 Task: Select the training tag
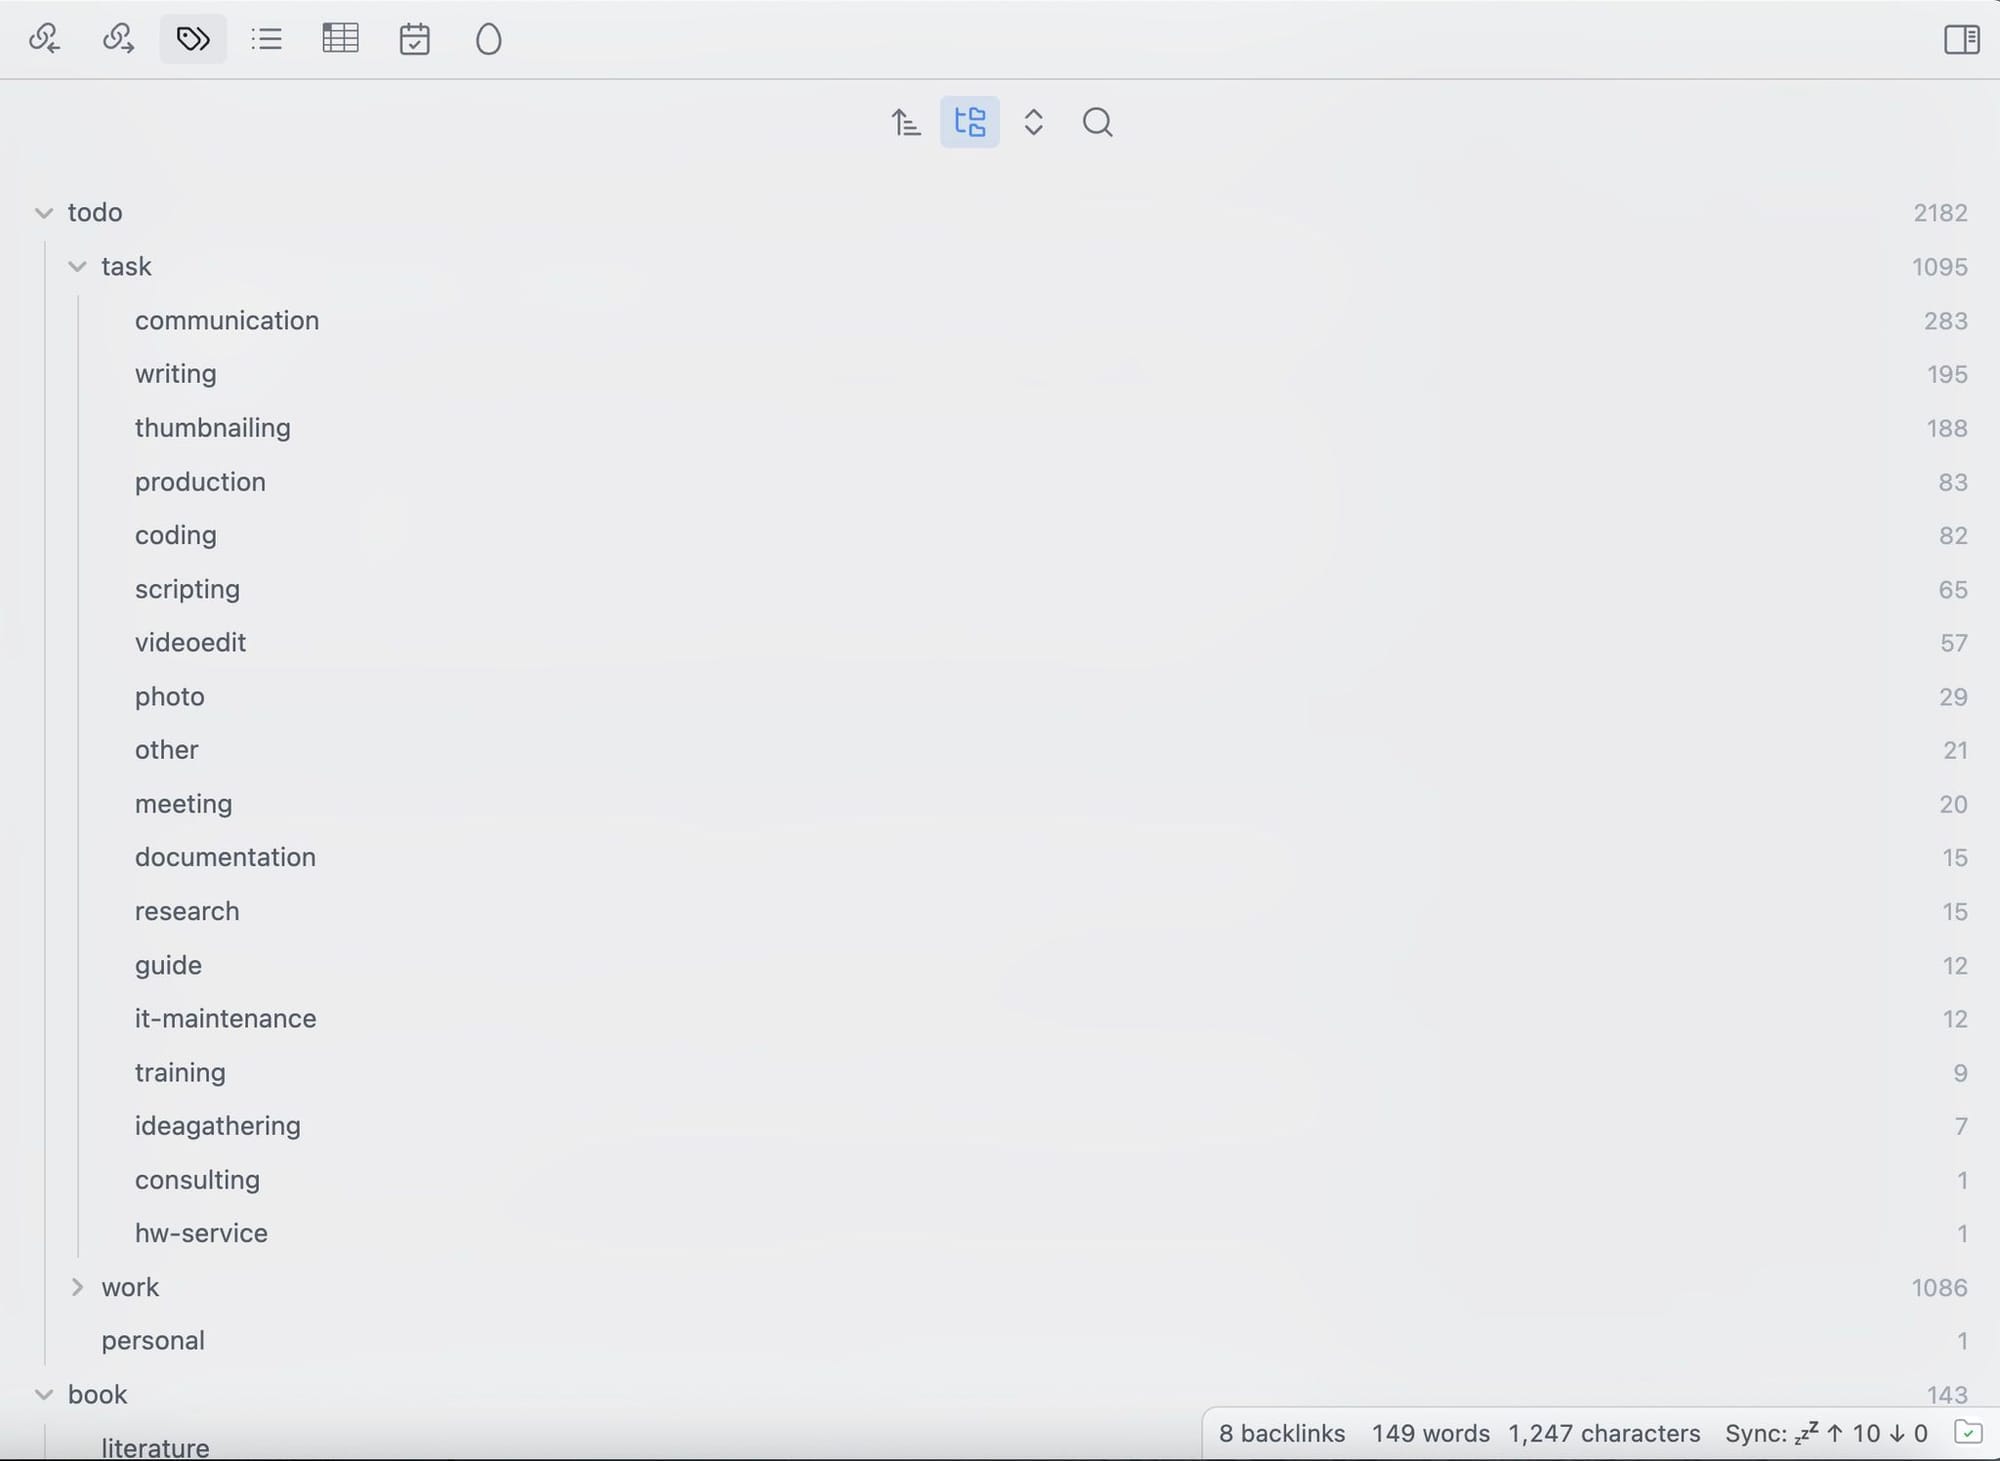(180, 1072)
